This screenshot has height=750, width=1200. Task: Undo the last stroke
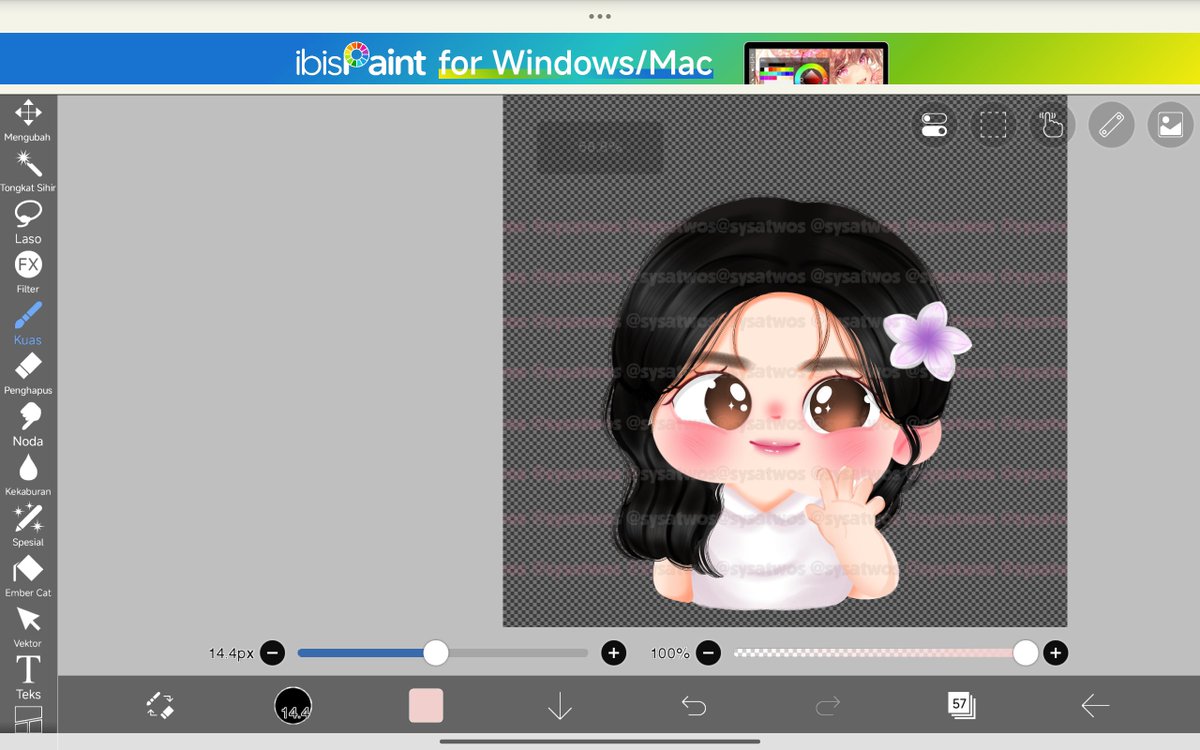point(694,706)
